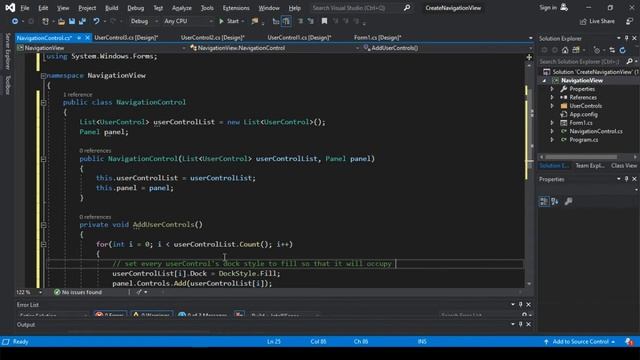The height and width of the screenshot is (360, 640).
Task: Switch to Class View tab
Action: point(624,166)
